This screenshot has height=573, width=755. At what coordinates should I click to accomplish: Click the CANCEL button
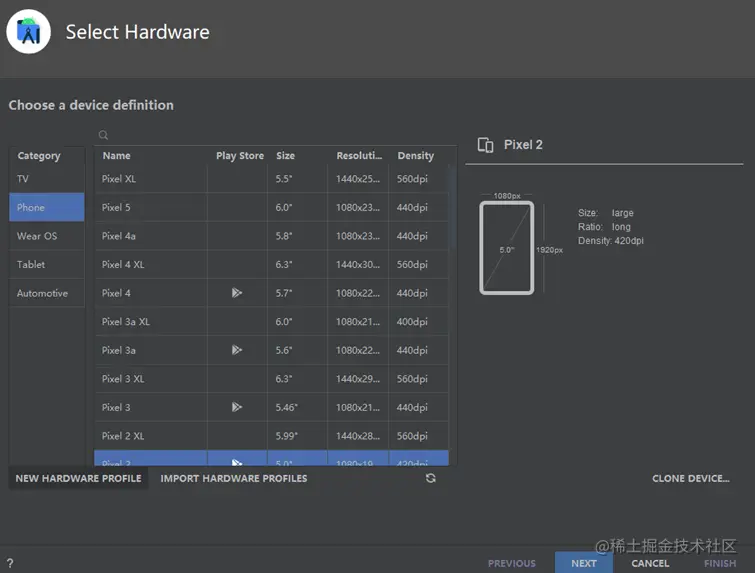pyautogui.click(x=650, y=563)
